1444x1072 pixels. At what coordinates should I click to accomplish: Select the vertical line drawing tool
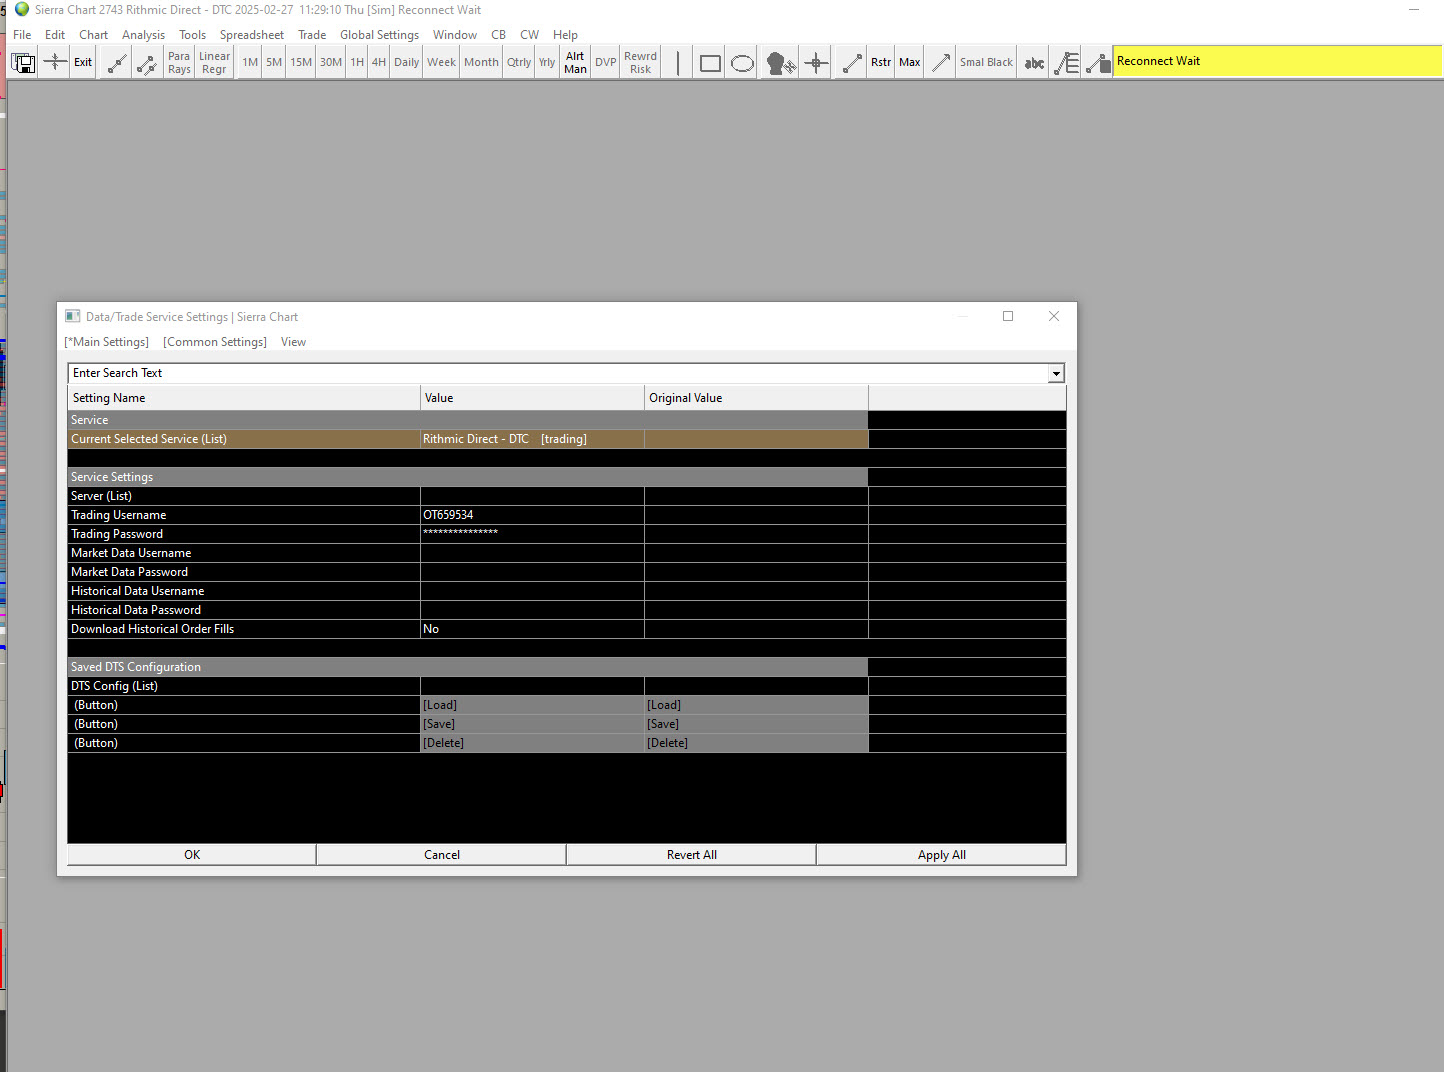[x=678, y=62]
